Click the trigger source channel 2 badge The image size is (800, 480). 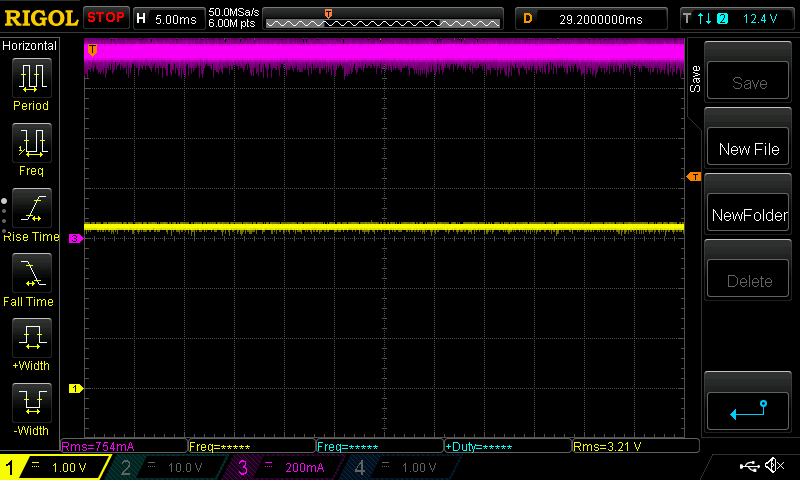722,19
